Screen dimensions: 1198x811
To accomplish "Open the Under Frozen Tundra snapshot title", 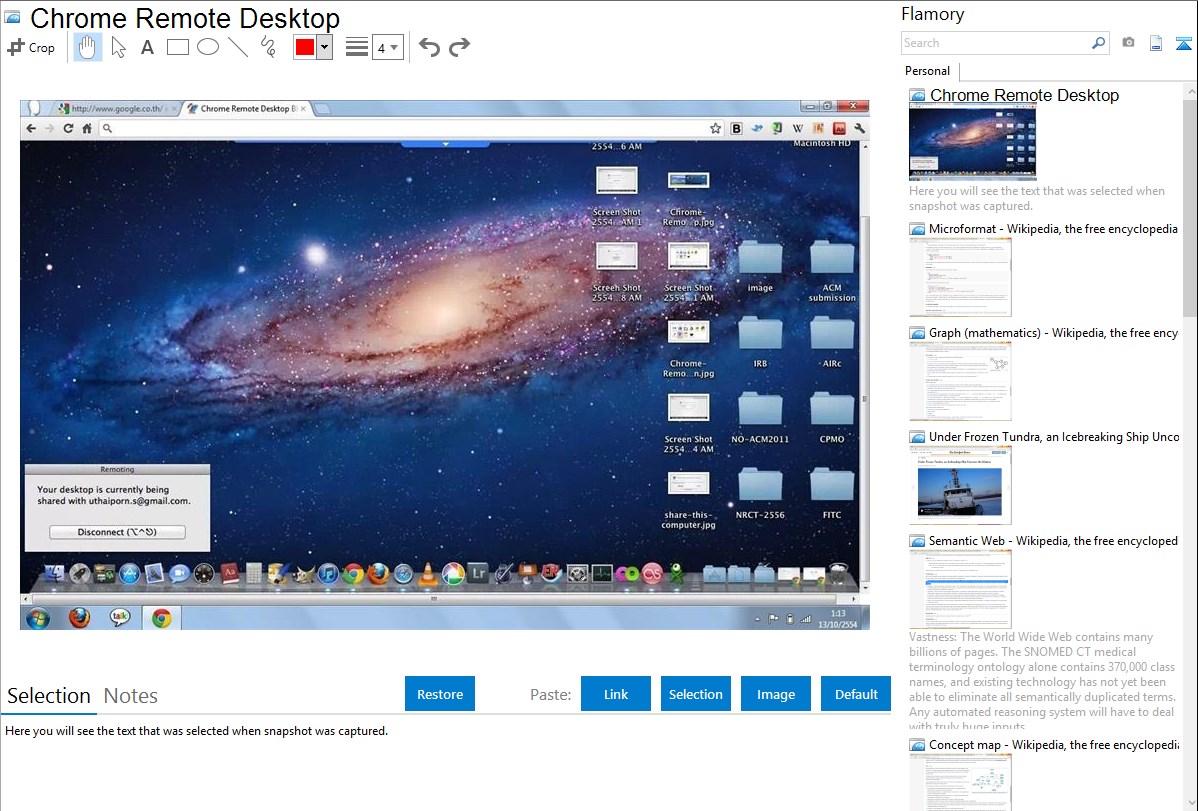I will click(x=1054, y=436).
